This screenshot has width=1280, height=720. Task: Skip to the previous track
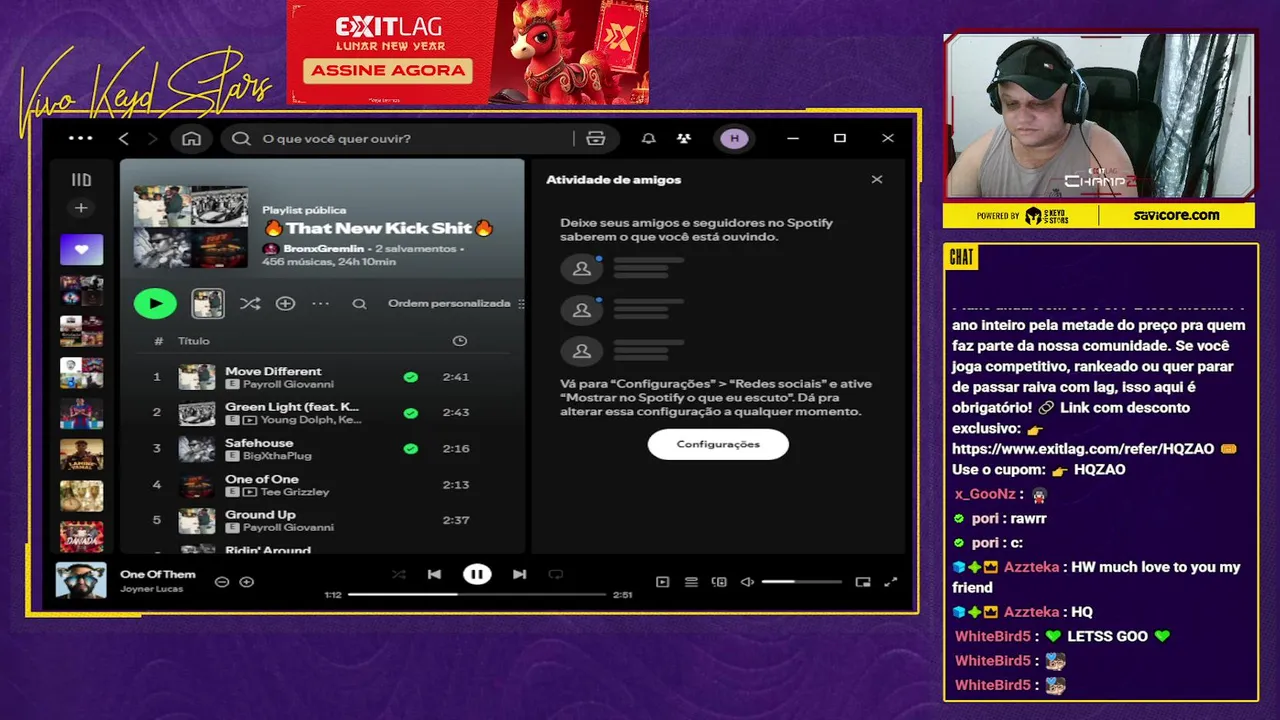(x=434, y=574)
